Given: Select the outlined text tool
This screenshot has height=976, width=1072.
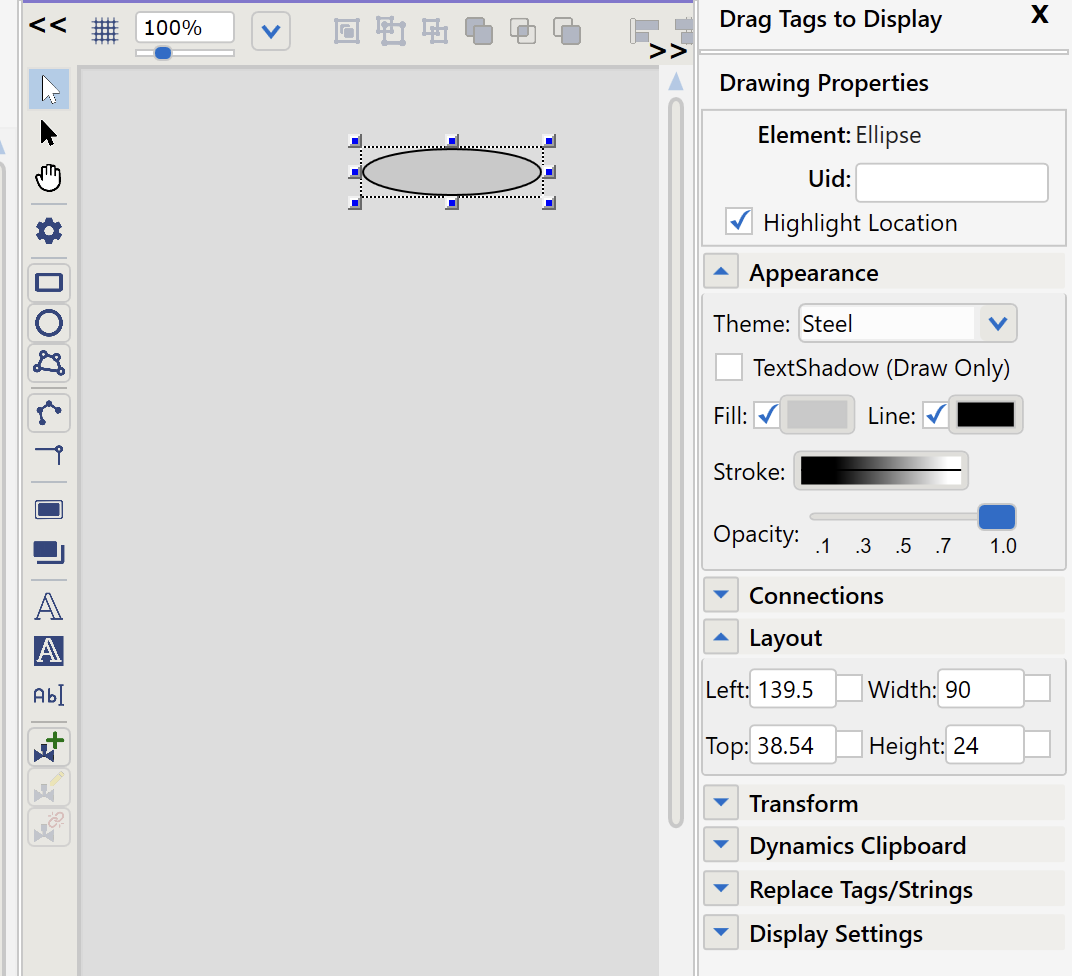Looking at the screenshot, I should [x=49, y=607].
